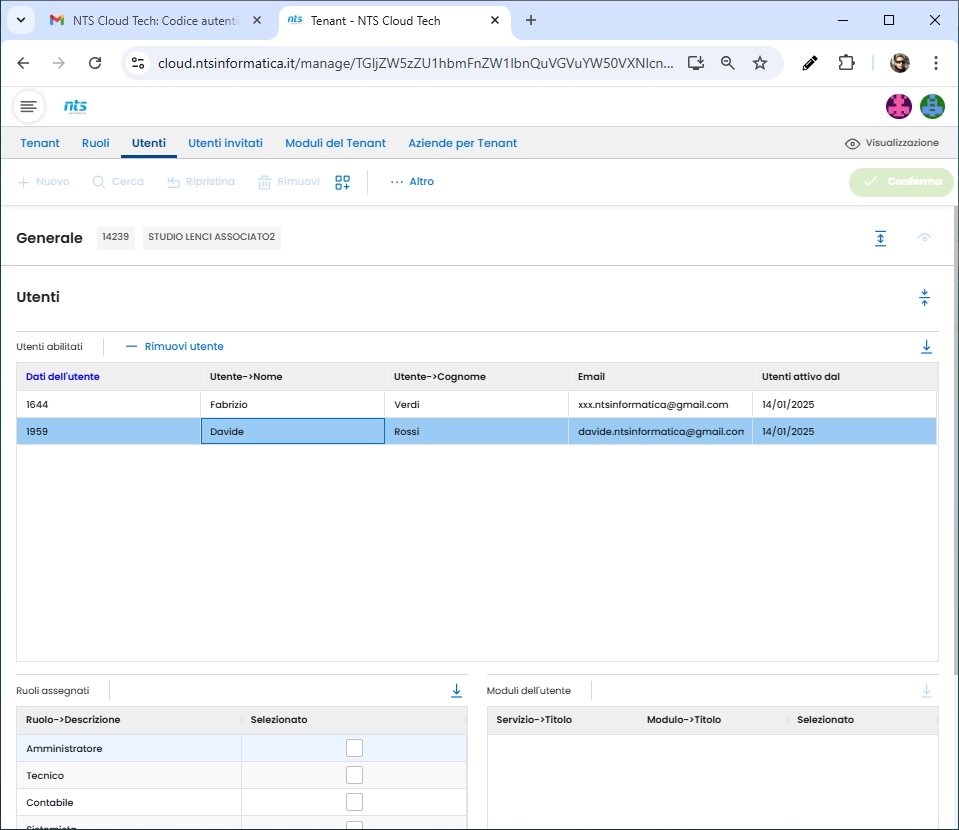Click the Rimuovi utente button

coord(175,347)
